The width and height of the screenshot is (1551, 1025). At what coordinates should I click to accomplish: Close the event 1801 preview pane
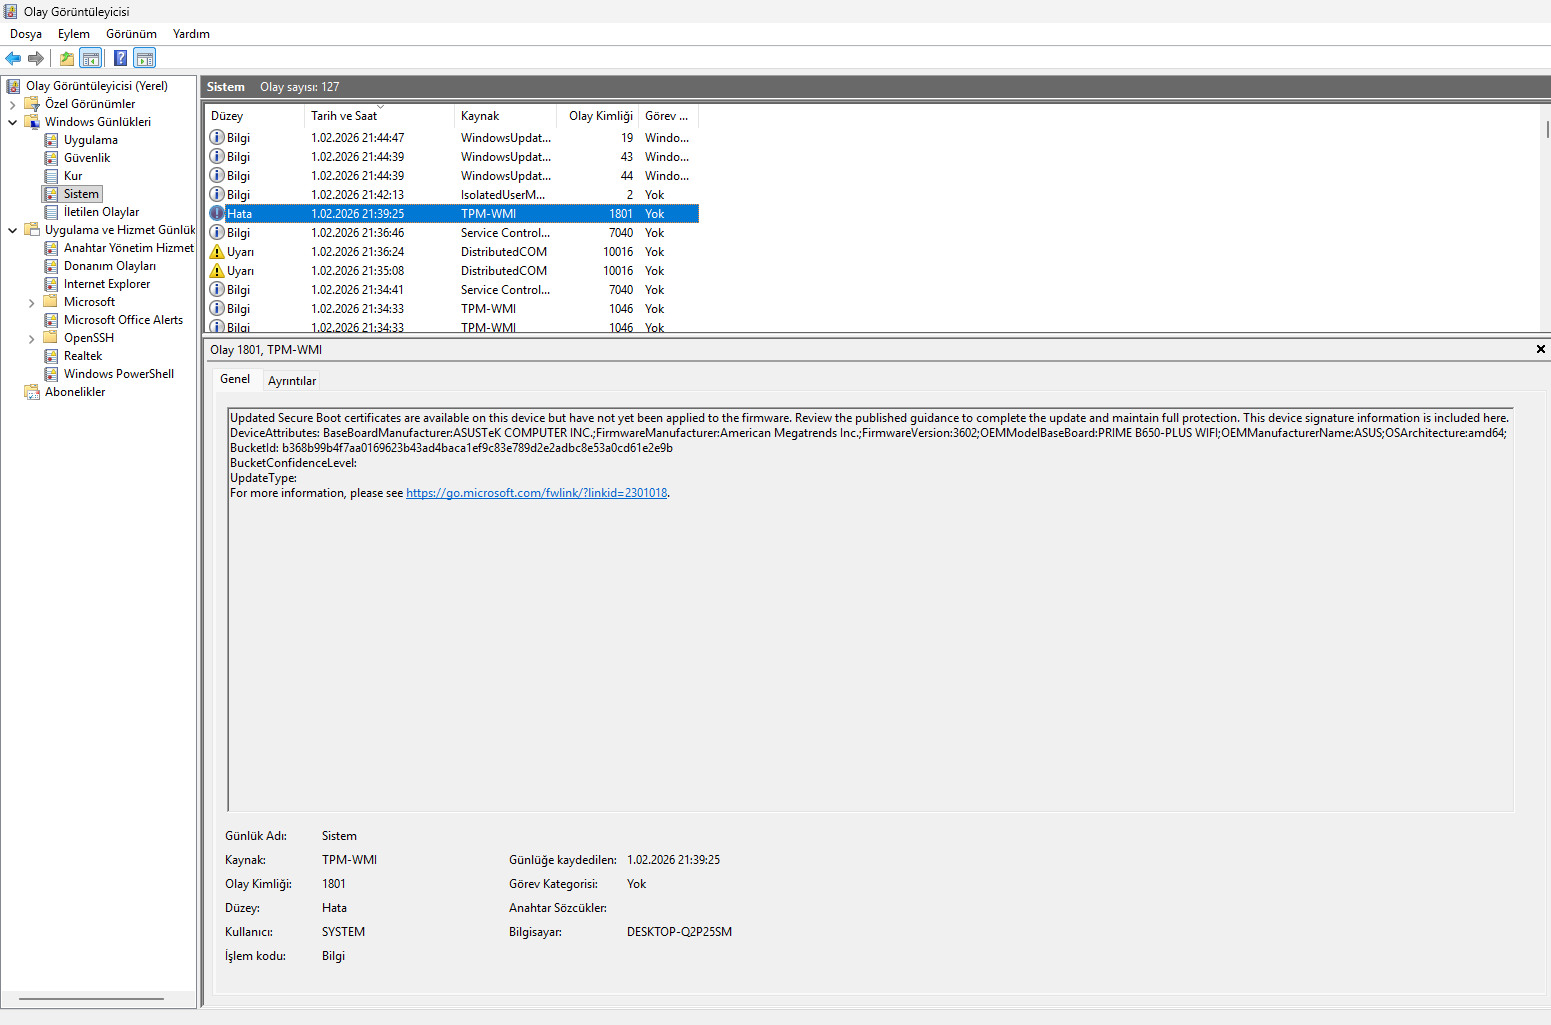1540,349
